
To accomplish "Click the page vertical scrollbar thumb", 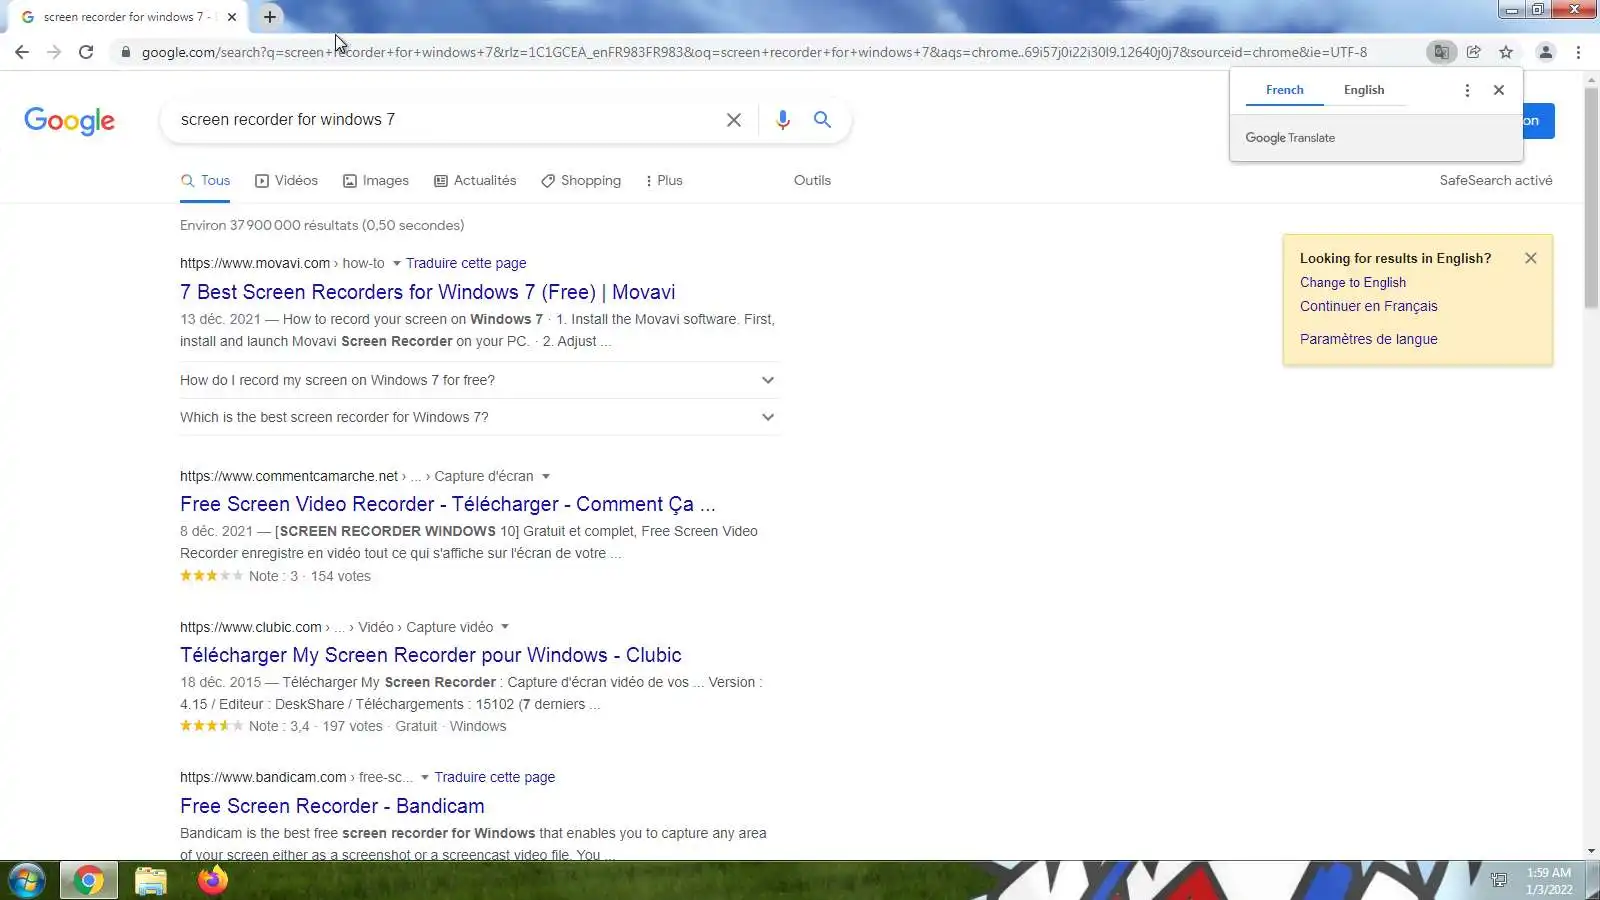I will pyautogui.click(x=1591, y=198).
